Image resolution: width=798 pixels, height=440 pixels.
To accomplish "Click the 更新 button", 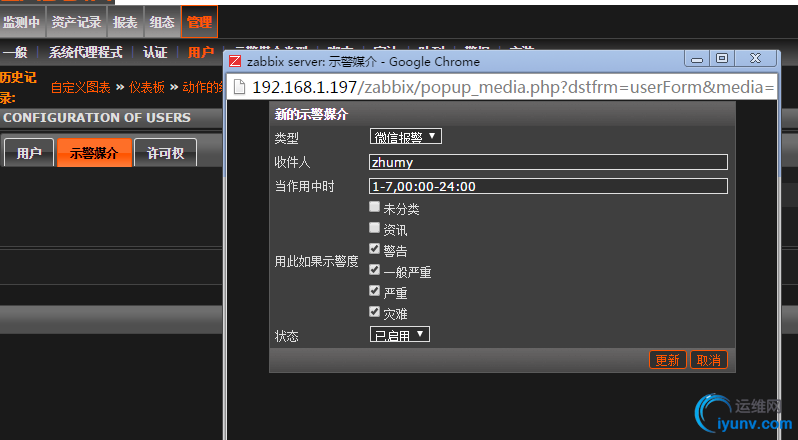I will (668, 360).
